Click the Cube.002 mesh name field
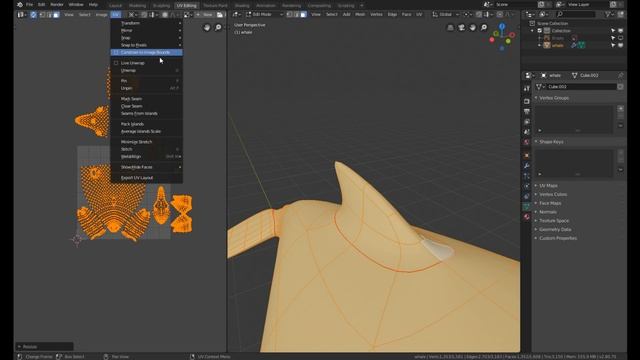This screenshot has width=640, height=360. coord(582,87)
